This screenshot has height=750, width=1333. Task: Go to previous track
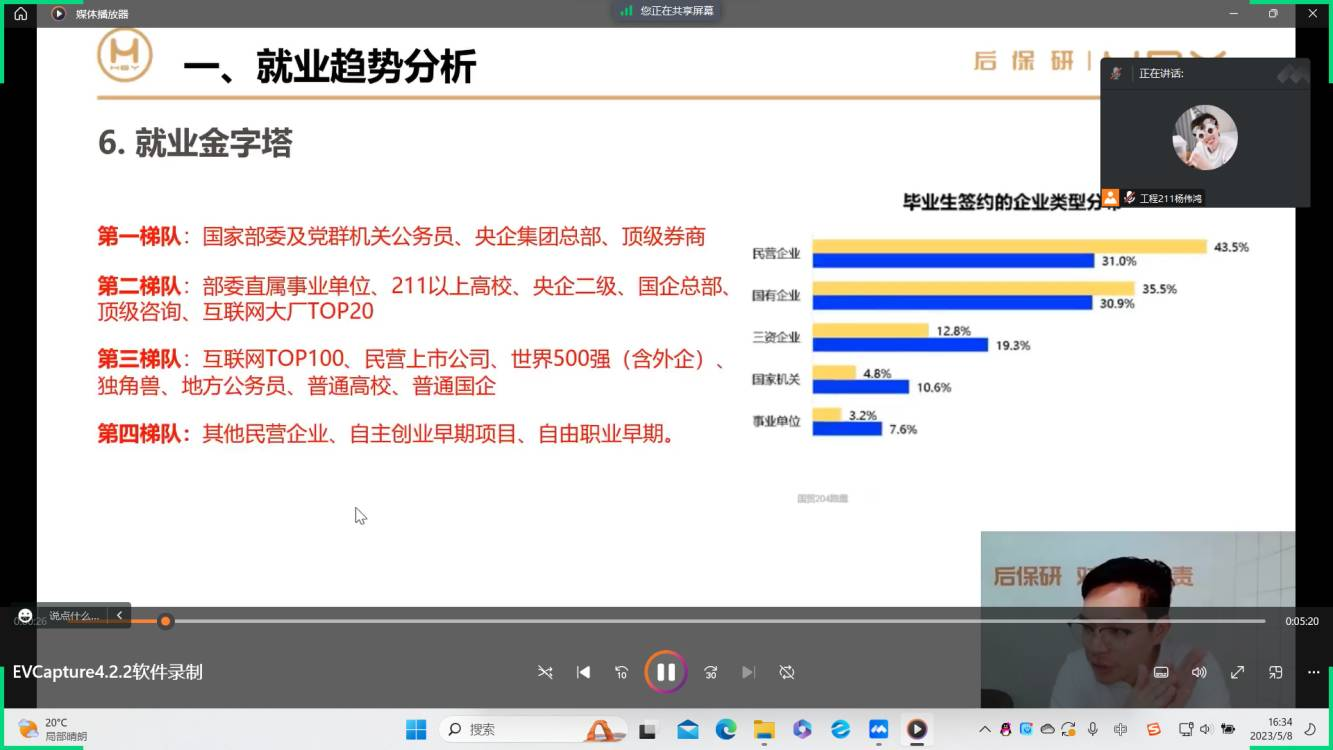pos(583,672)
